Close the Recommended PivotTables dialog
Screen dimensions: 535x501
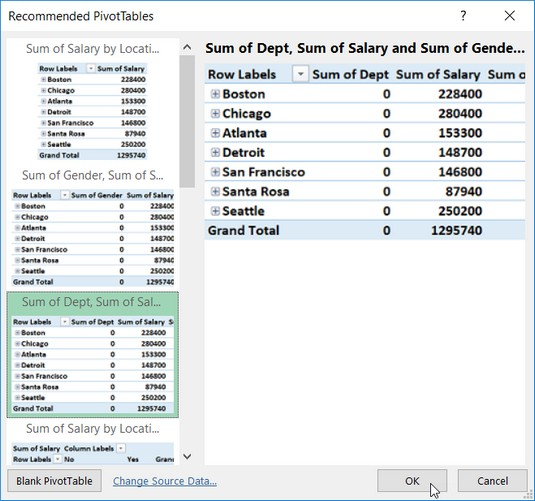510,16
